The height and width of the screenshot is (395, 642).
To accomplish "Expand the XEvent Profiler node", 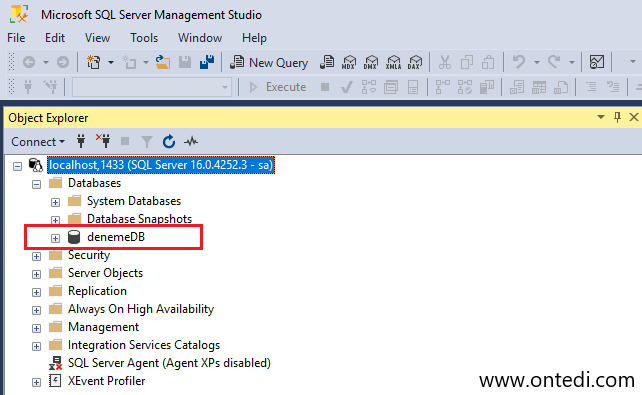I will click(x=36, y=382).
